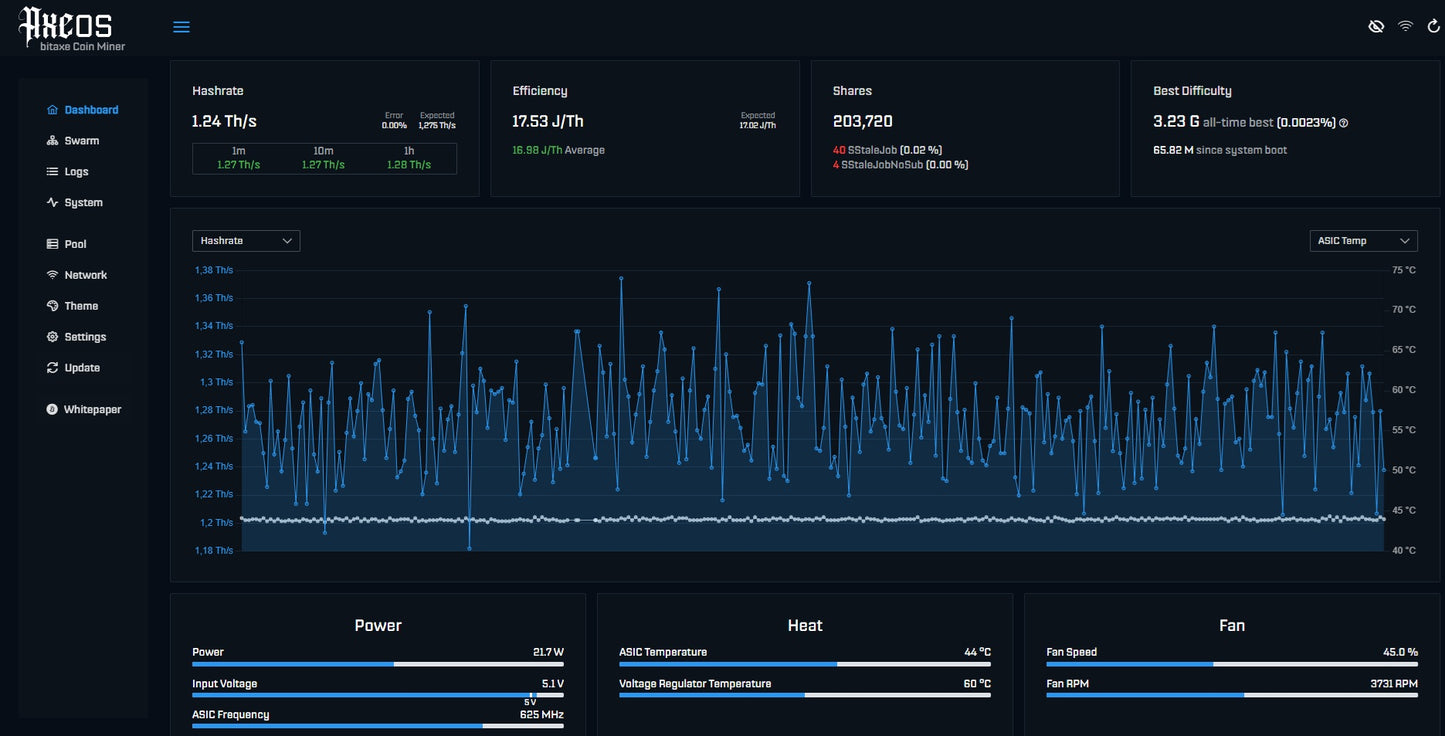Click the WiFi status icon
Screen dimensions: 1445x736
[1405, 26]
